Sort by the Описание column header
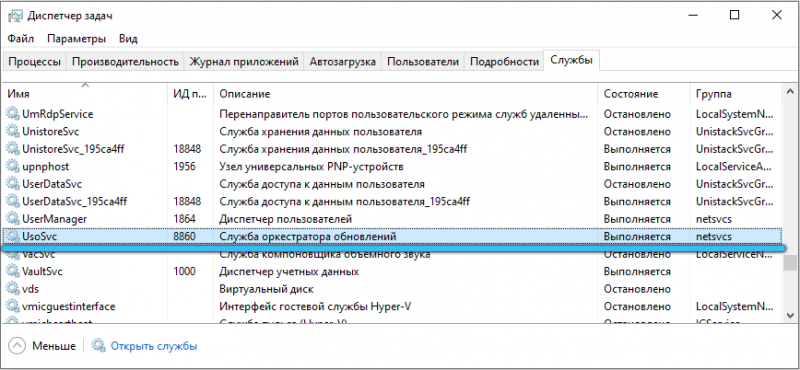Screen dimensions: 800x370 (405, 94)
